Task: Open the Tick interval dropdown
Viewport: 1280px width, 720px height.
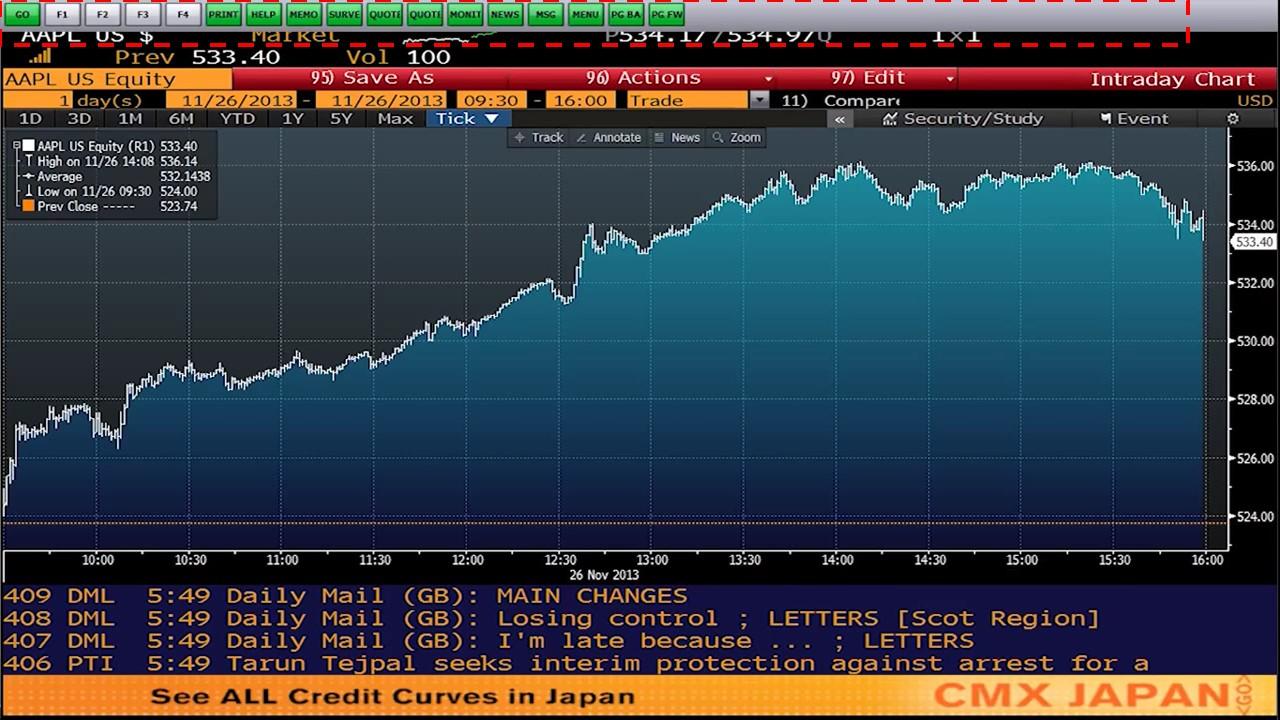Action: tap(466, 118)
